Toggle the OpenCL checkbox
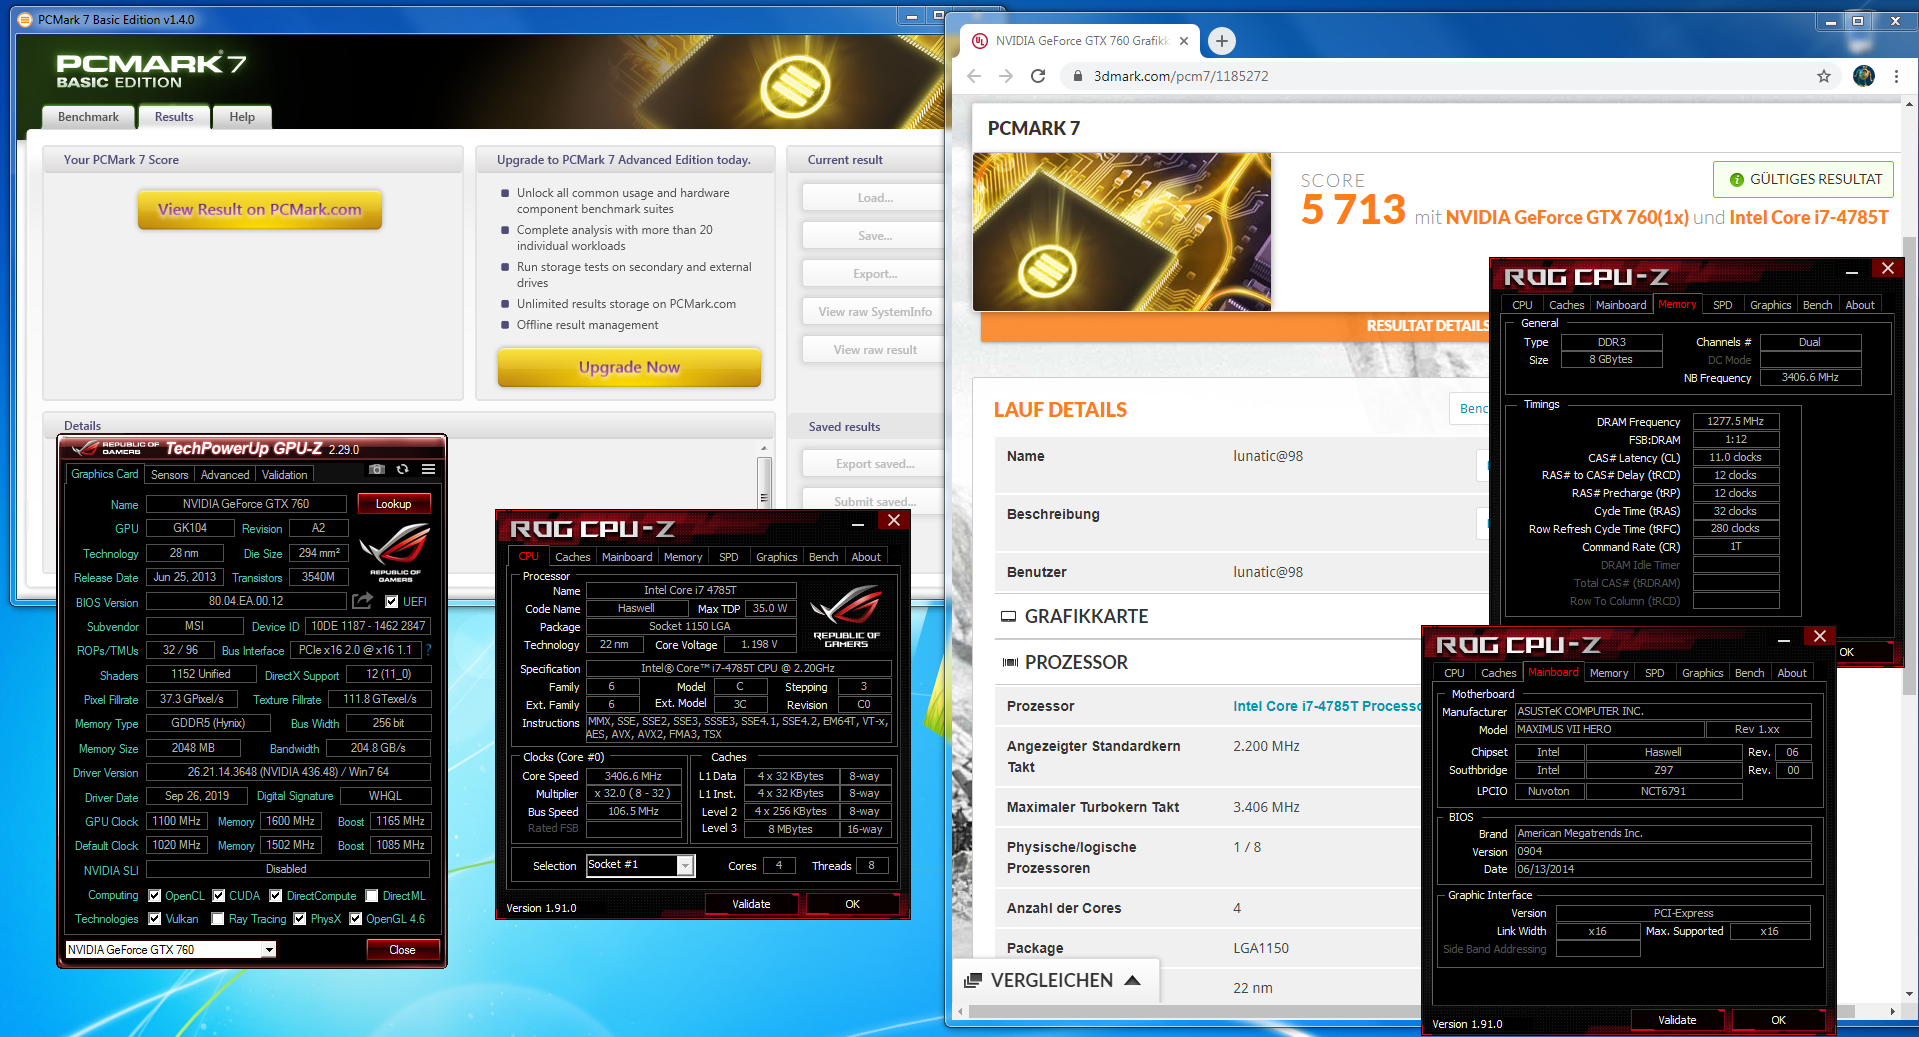The image size is (1919, 1037). [x=155, y=896]
